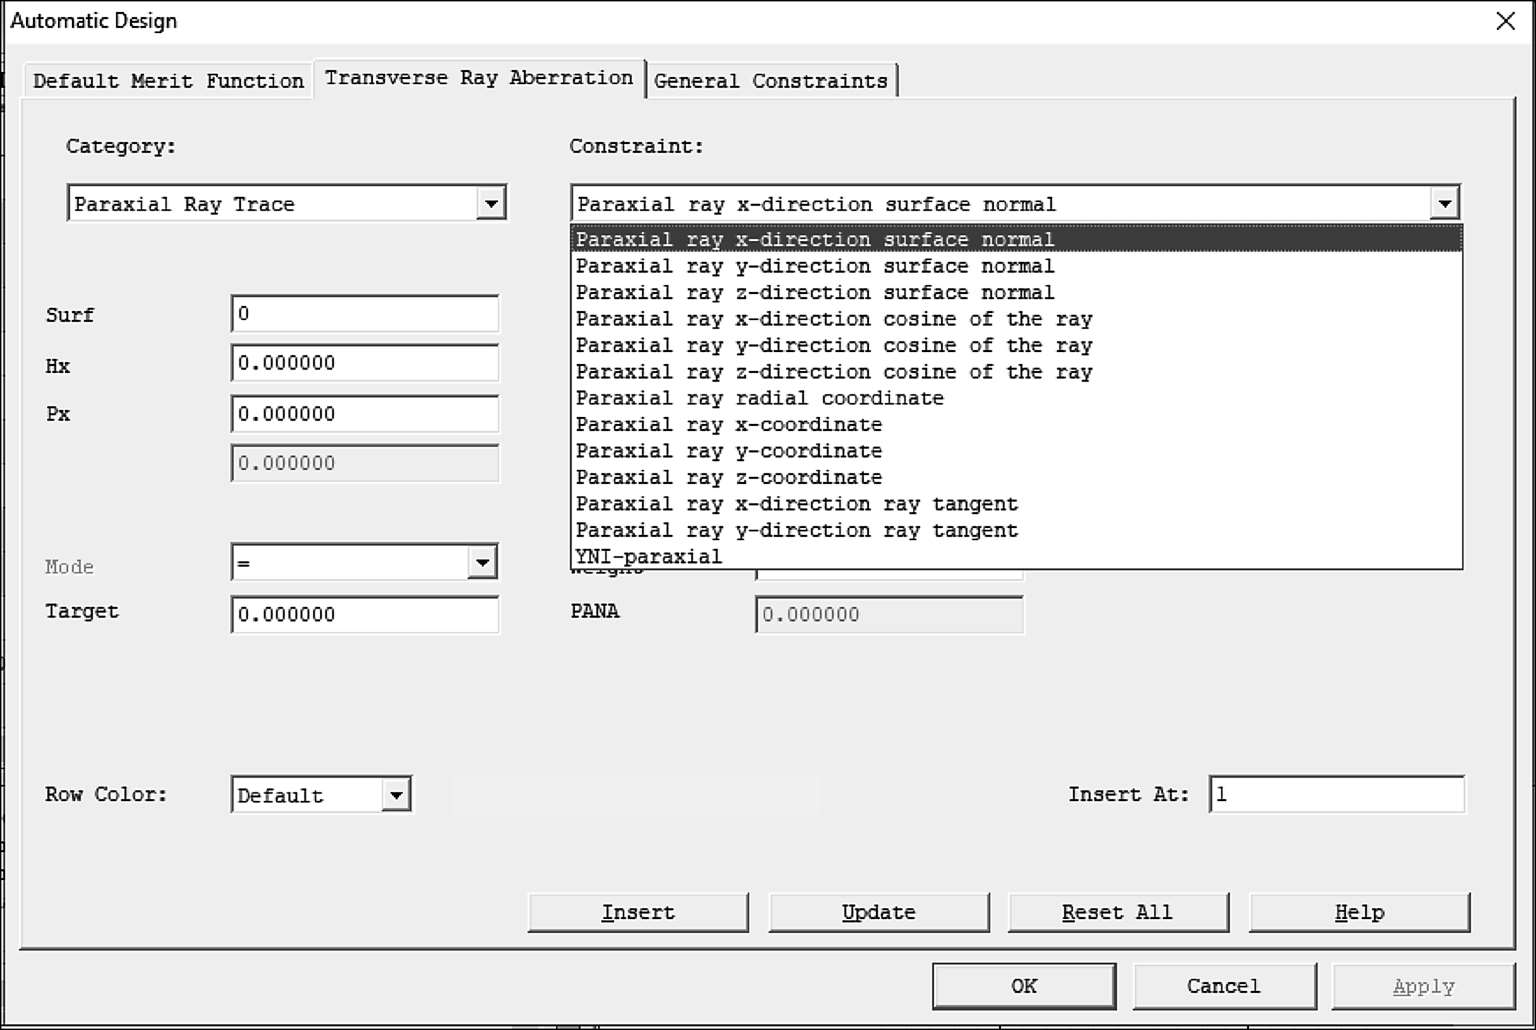This screenshot has width=1536, height=1030.
Task: Close the Automatic Design dialog window
Action: 1505,21
